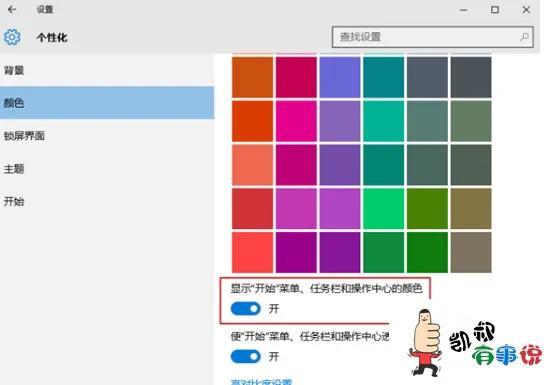Choose the turquoise swatch in second row
Viewport: 554px width, 385px height.
[x=384, y=121]
